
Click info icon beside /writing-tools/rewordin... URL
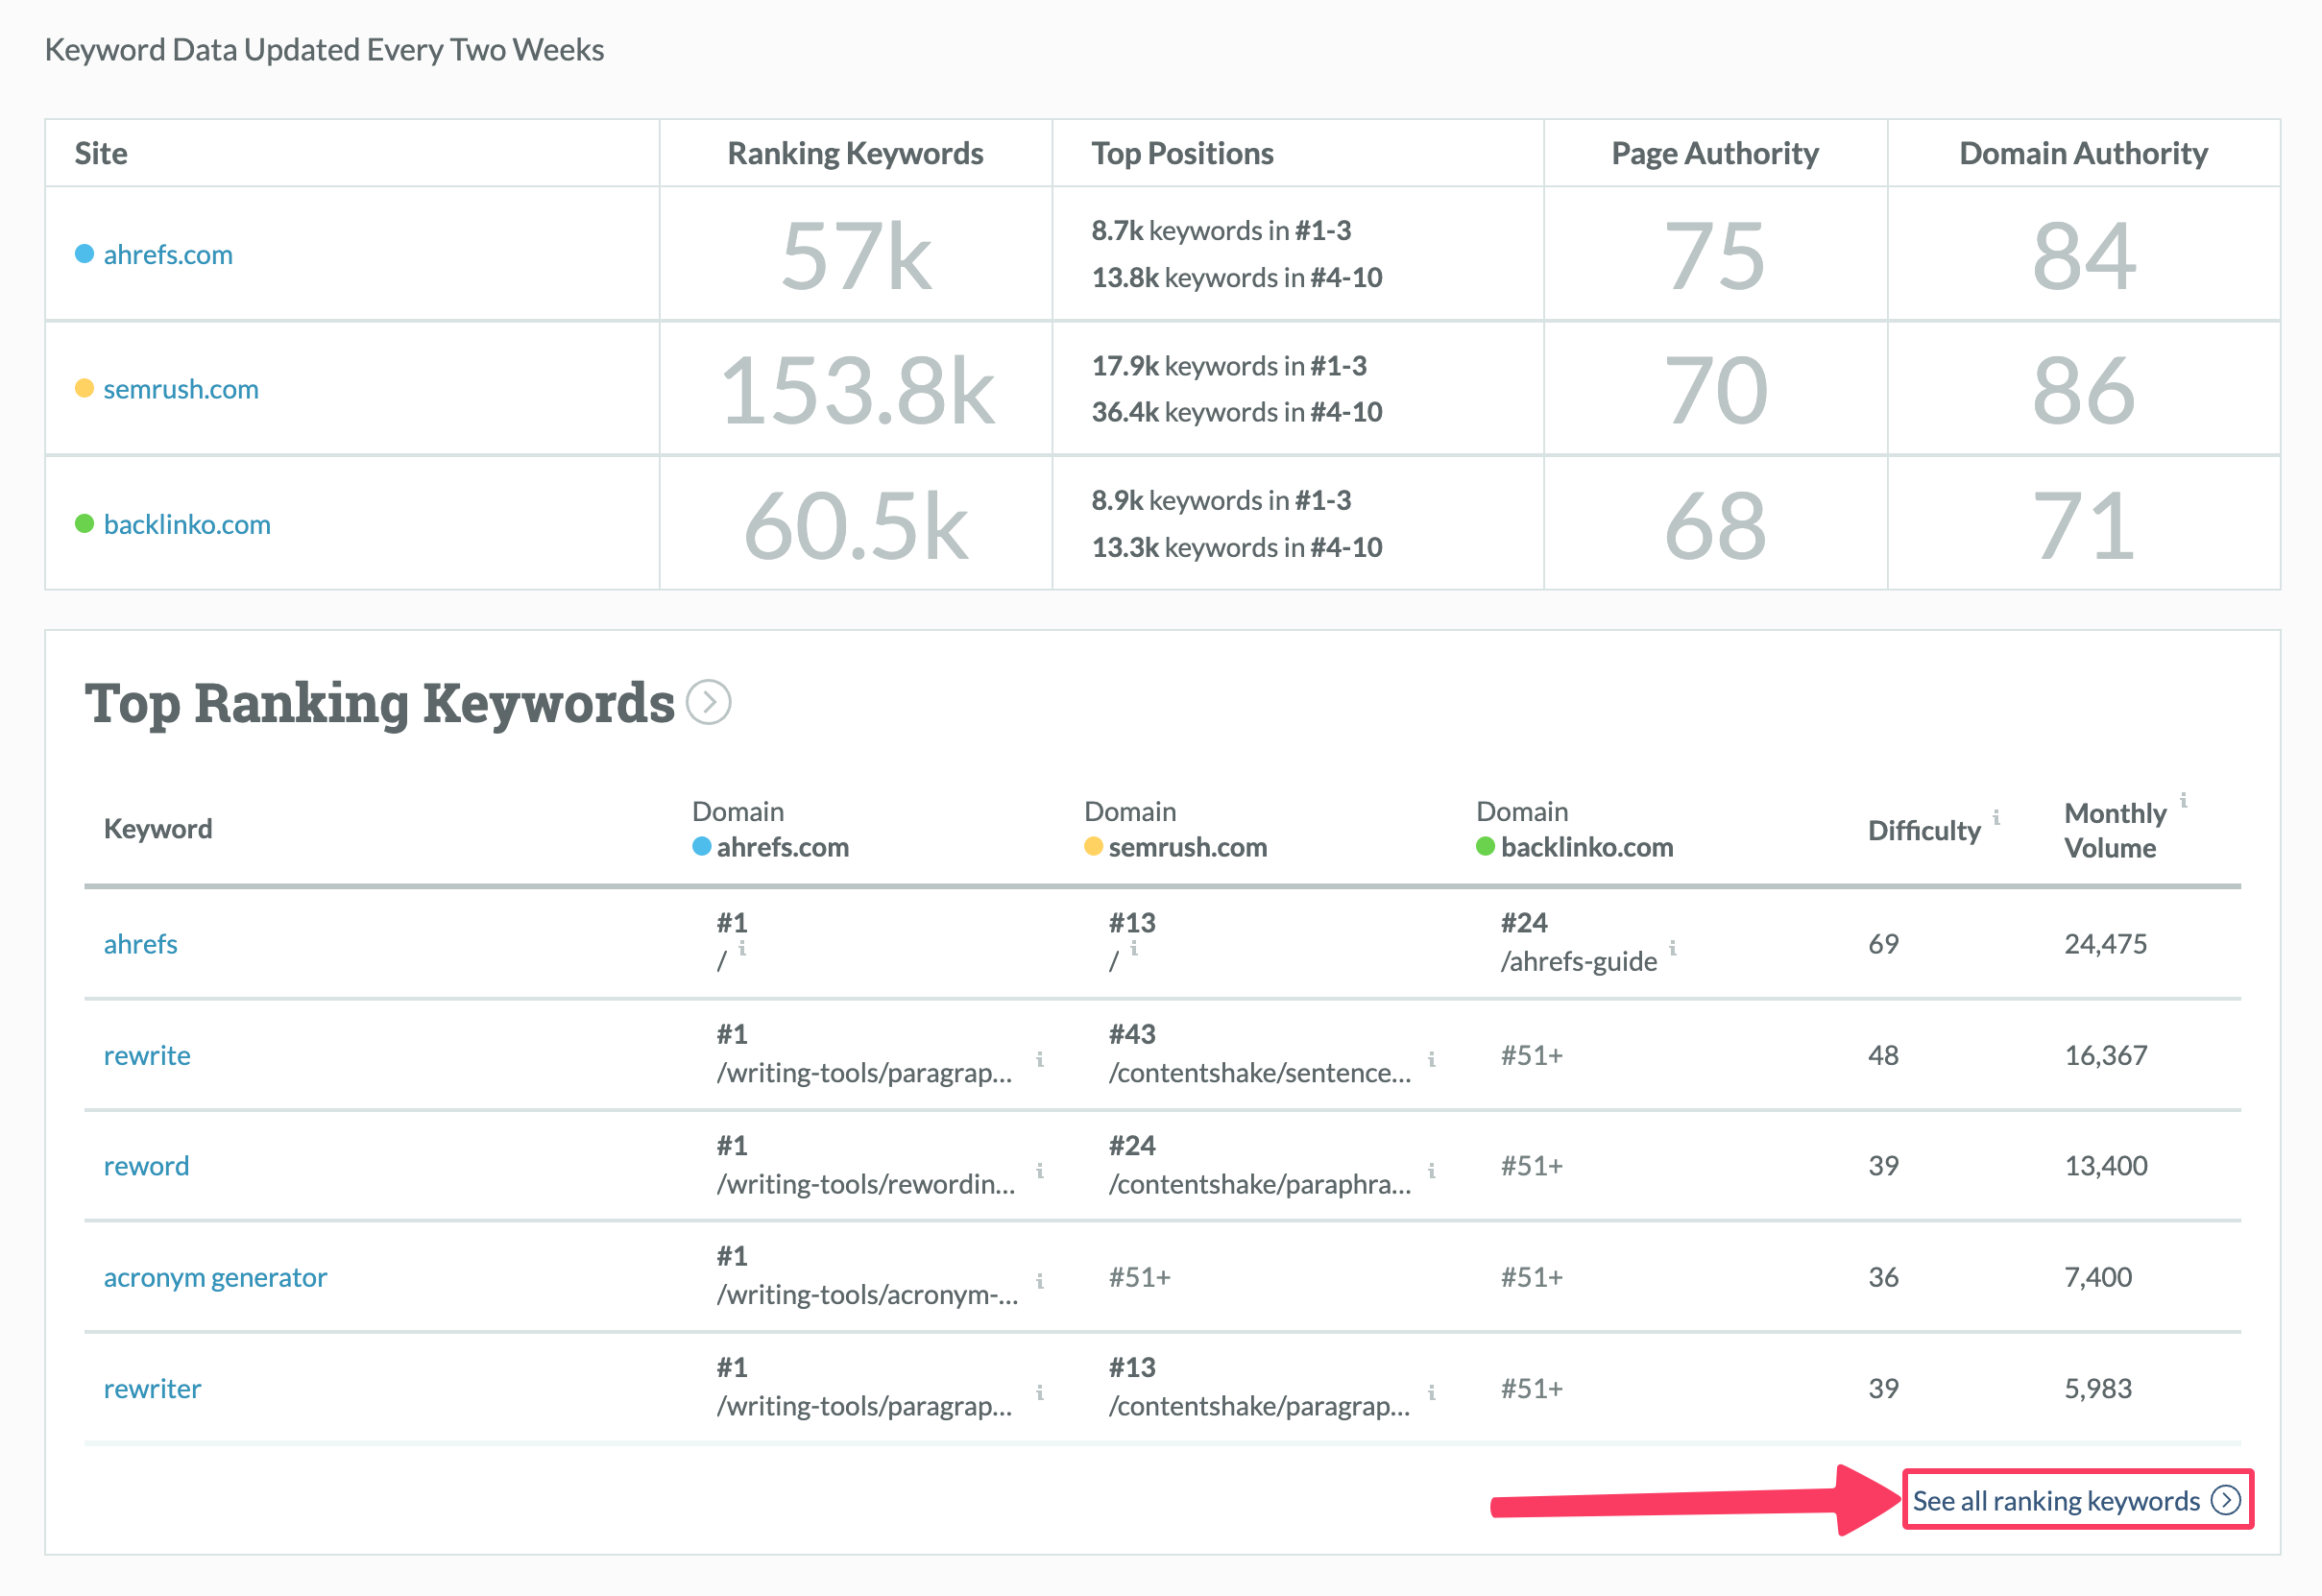click(x=1040, y=1170)
